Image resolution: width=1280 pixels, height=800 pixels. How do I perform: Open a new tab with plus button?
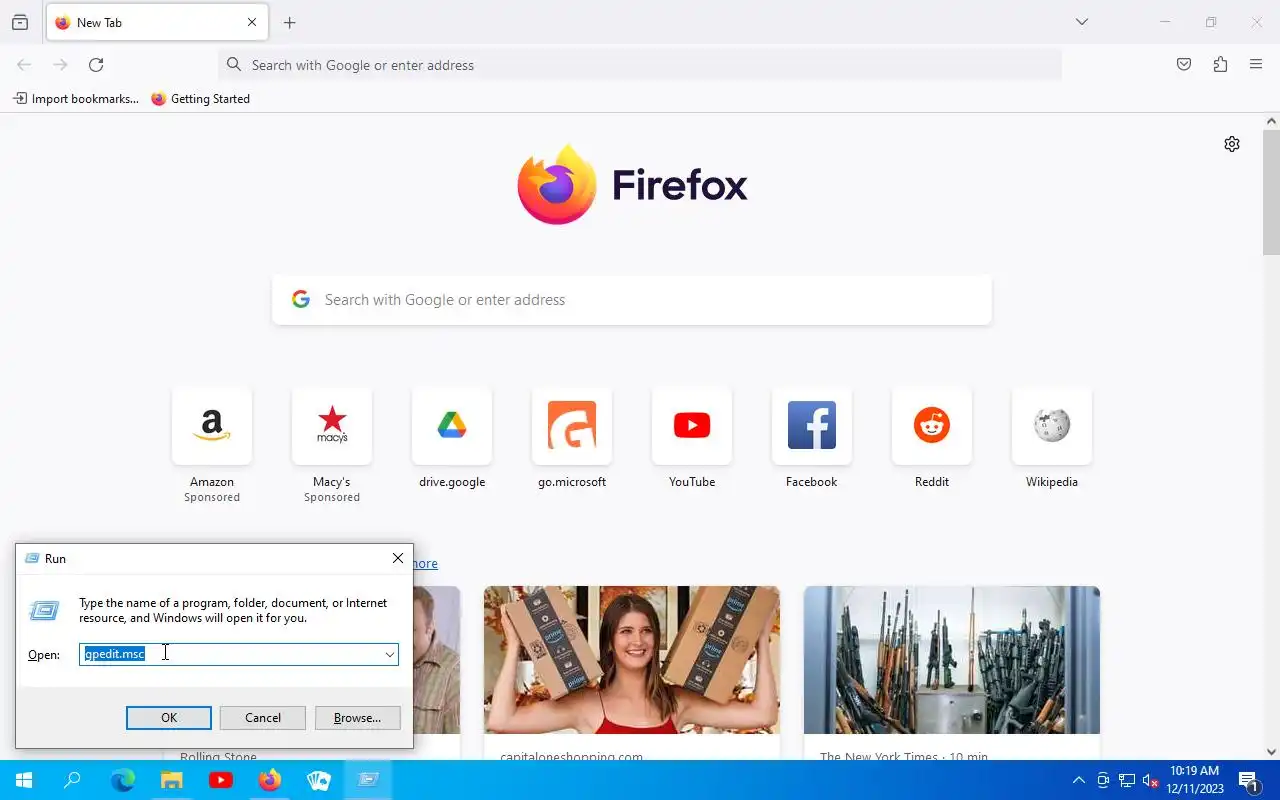click(x=289, y=22)
